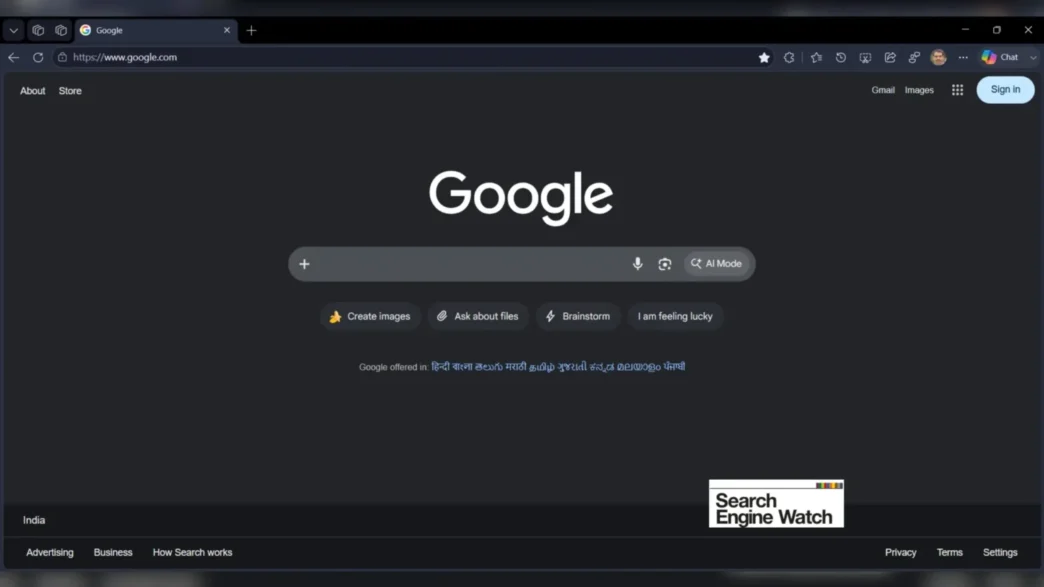The image size is (1044, 587).
Task: Toggle the favorite star for this page
Action: tap(764, 58)
